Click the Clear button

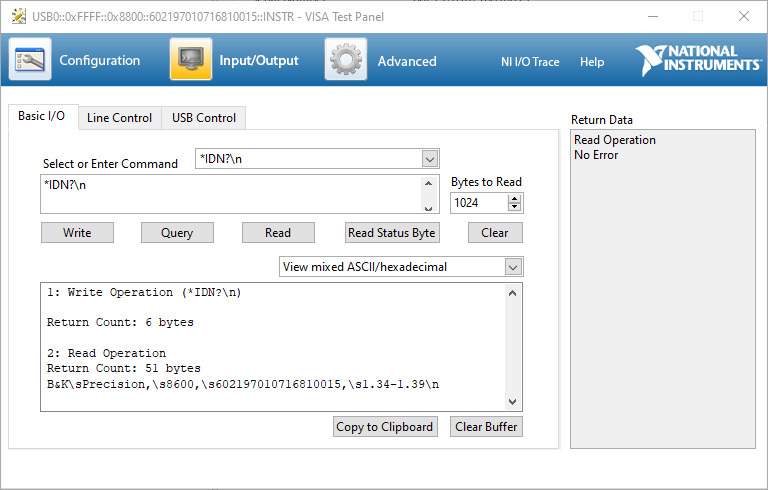495,233
